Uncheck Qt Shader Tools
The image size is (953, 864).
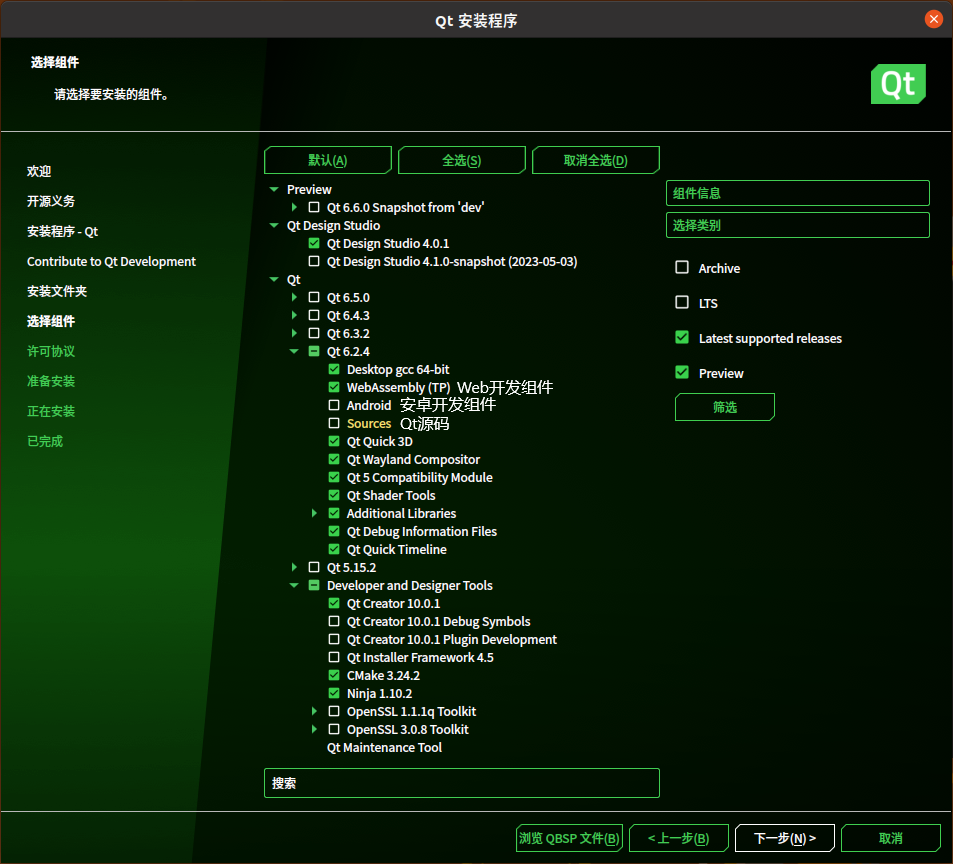[x=334, y=495]
